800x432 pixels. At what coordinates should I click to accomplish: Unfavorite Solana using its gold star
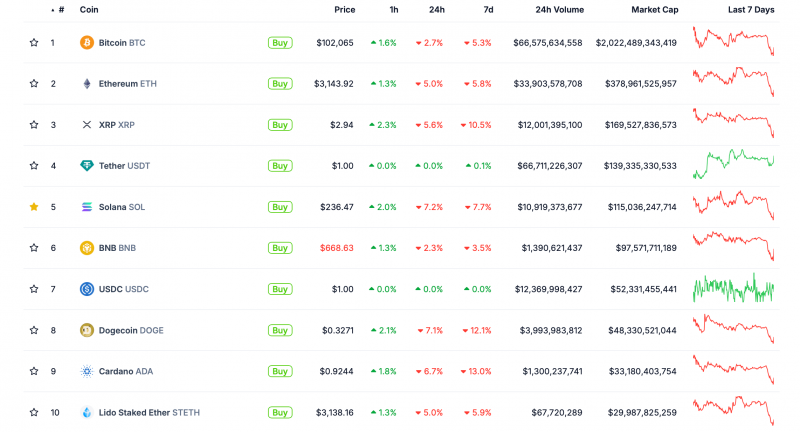(34, 207)
